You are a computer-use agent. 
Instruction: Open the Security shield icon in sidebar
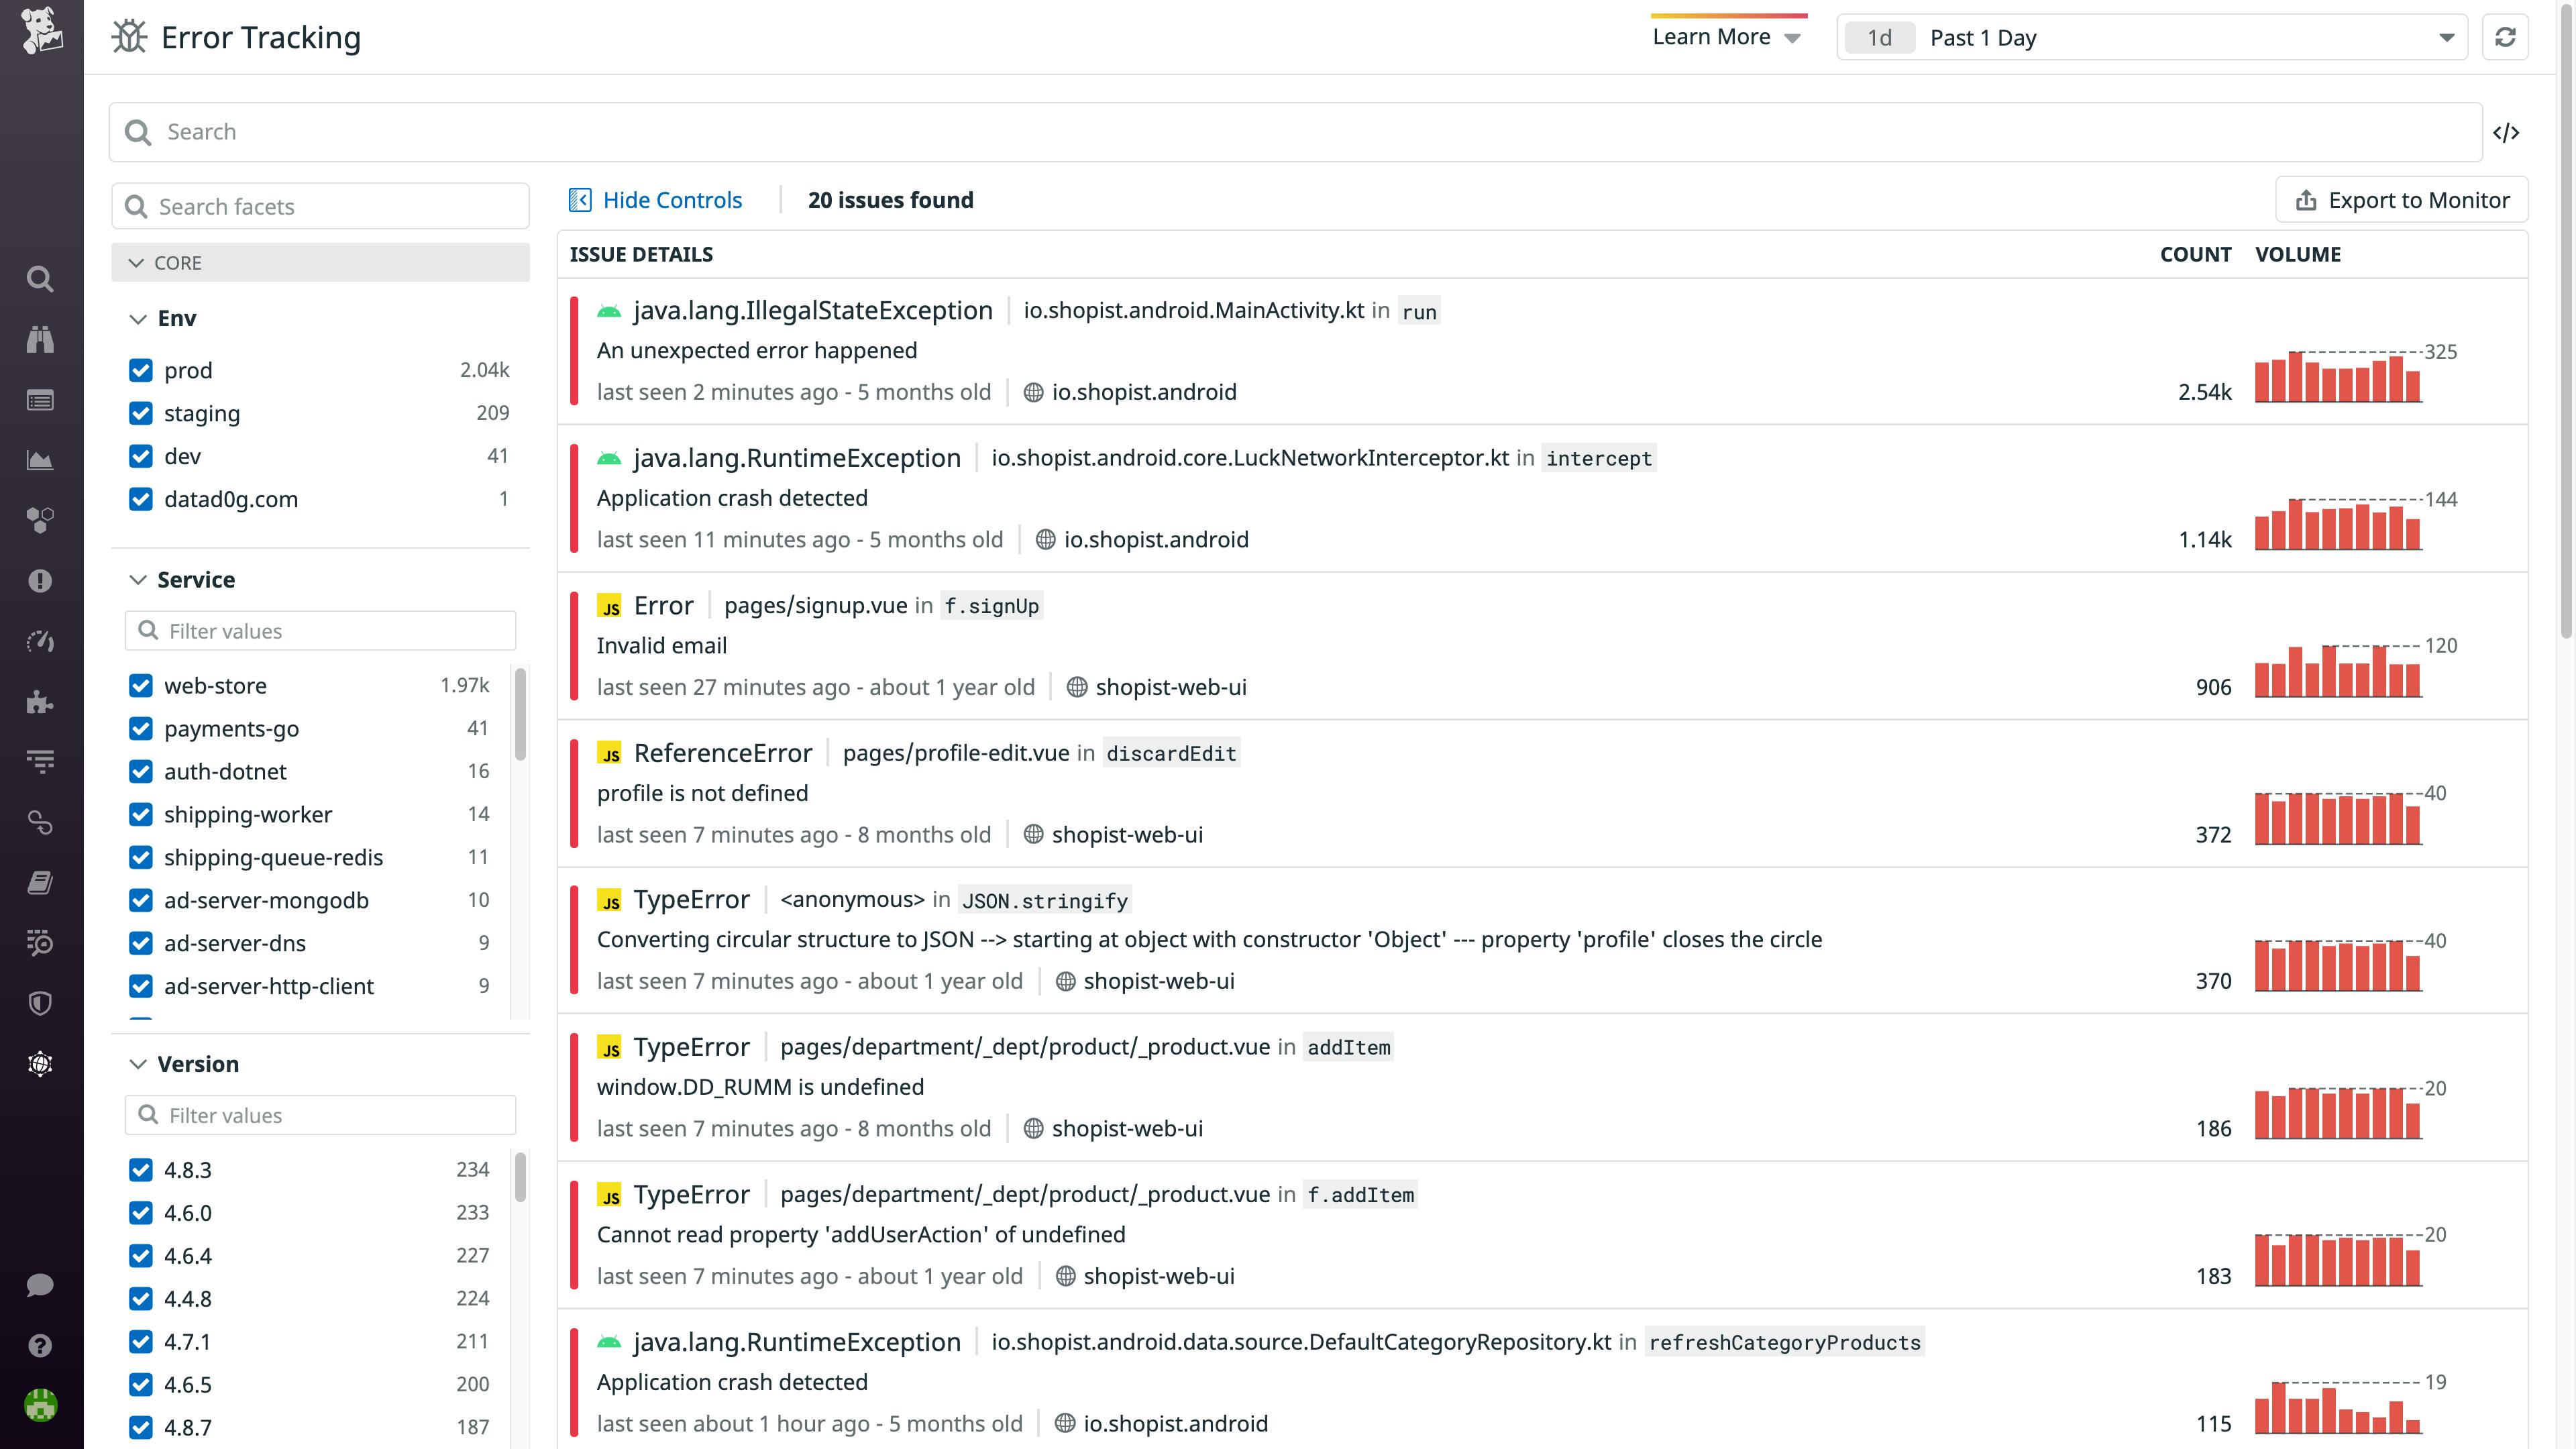pyautogui.click(x=40, y=1004)
